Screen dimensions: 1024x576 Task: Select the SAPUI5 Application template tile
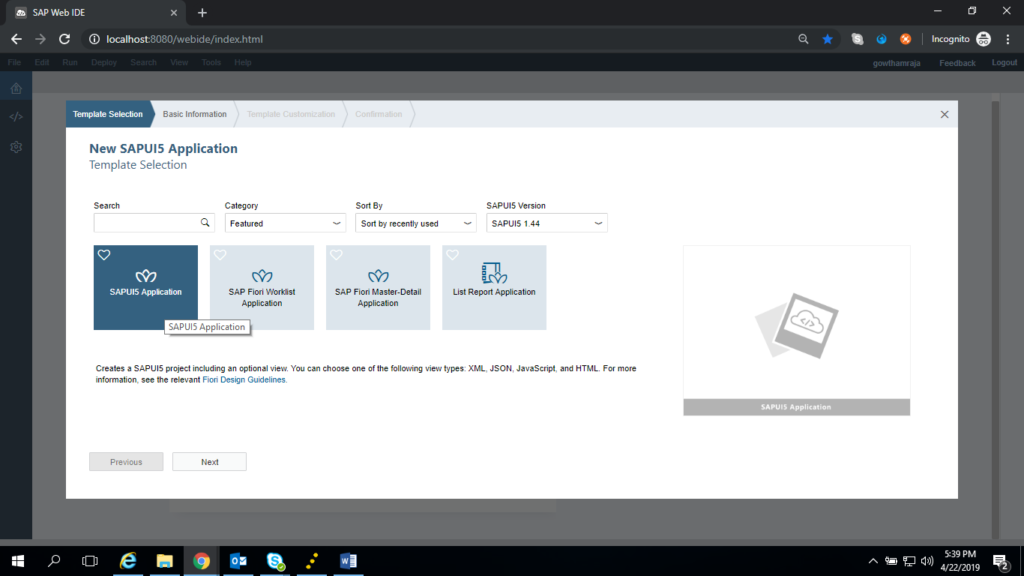pos(146,287)
